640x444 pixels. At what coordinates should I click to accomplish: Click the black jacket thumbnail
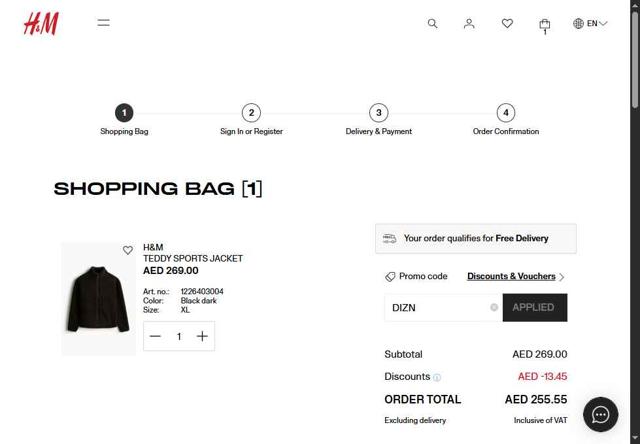(98, 298)
